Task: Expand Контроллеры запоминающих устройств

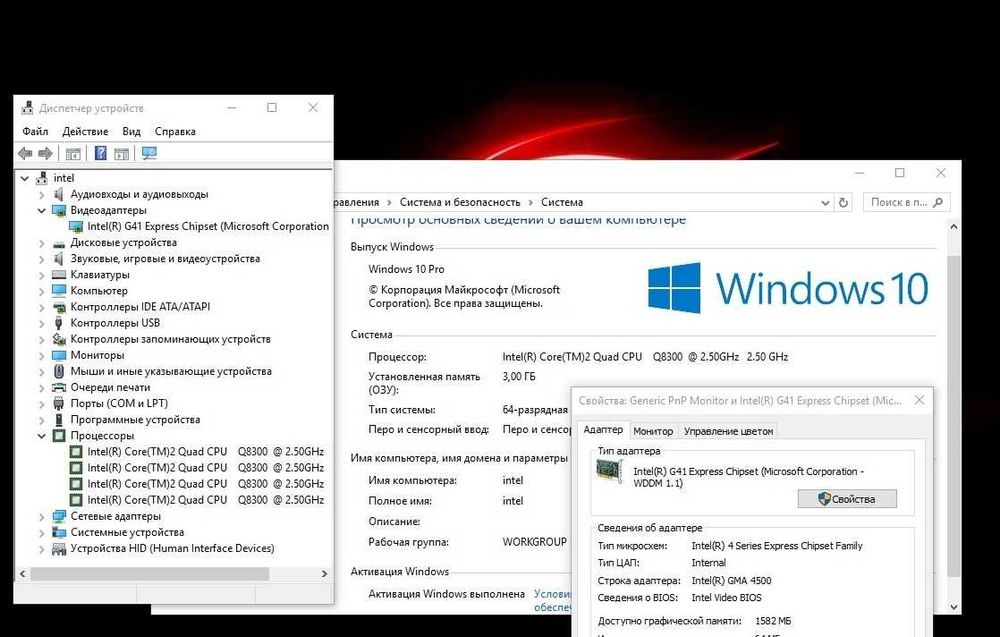Action: [x=41, y=339]
